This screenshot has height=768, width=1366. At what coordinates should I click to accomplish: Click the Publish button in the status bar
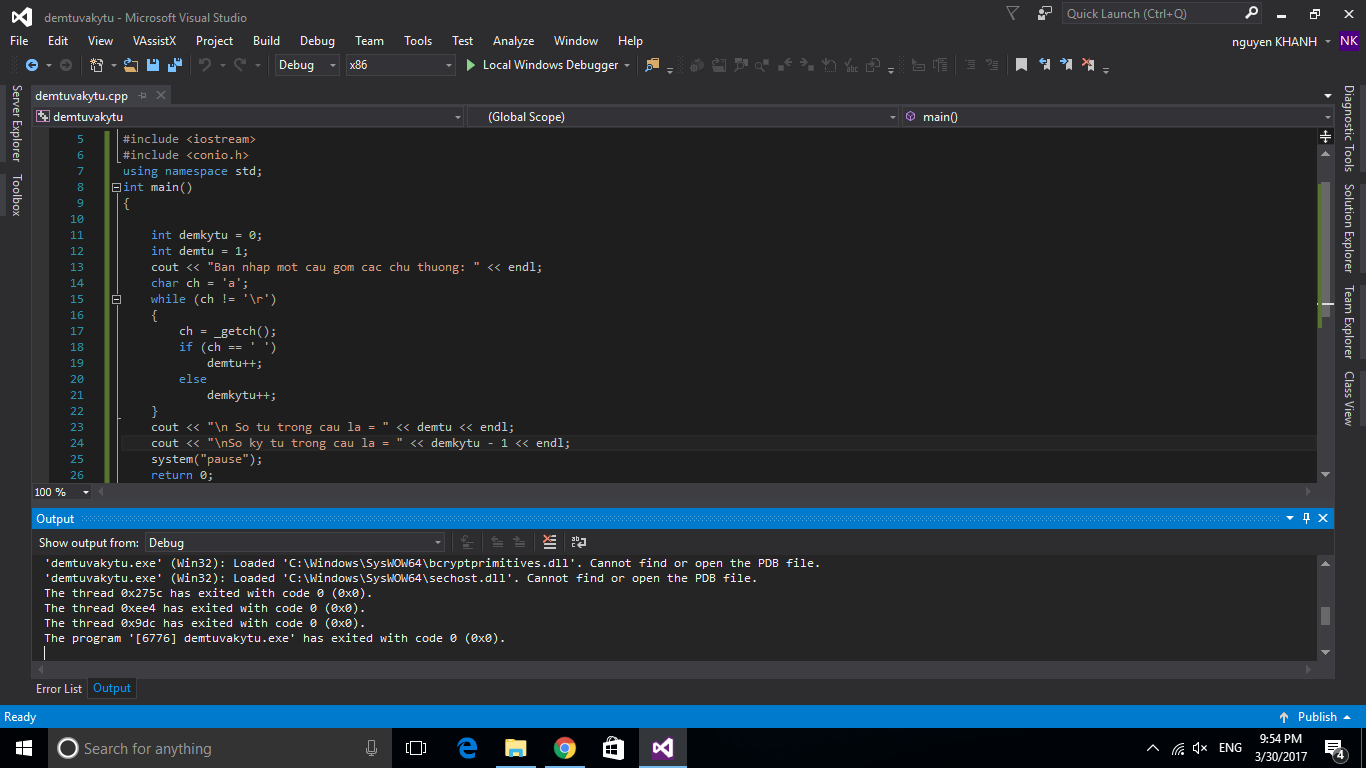(1316, 717)
